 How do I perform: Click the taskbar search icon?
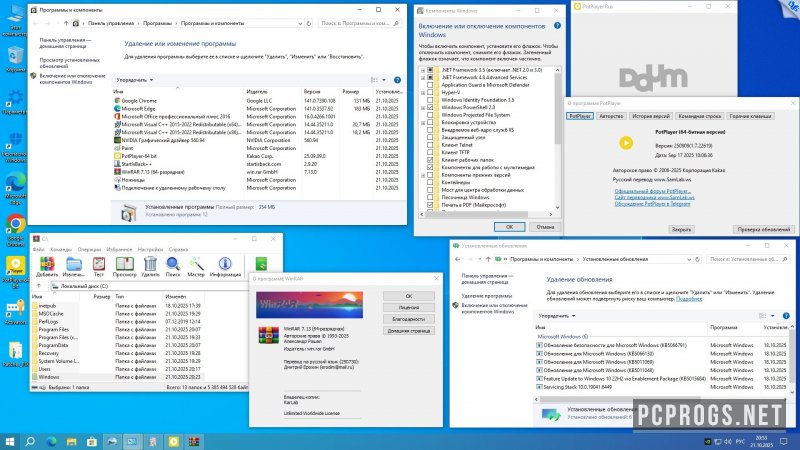point(30,441)
